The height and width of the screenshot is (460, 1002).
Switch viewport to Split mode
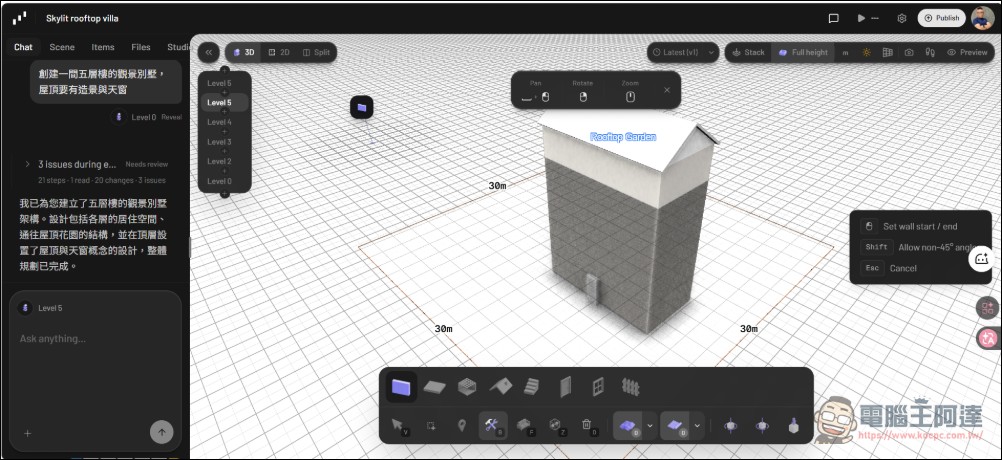(316, 52)
